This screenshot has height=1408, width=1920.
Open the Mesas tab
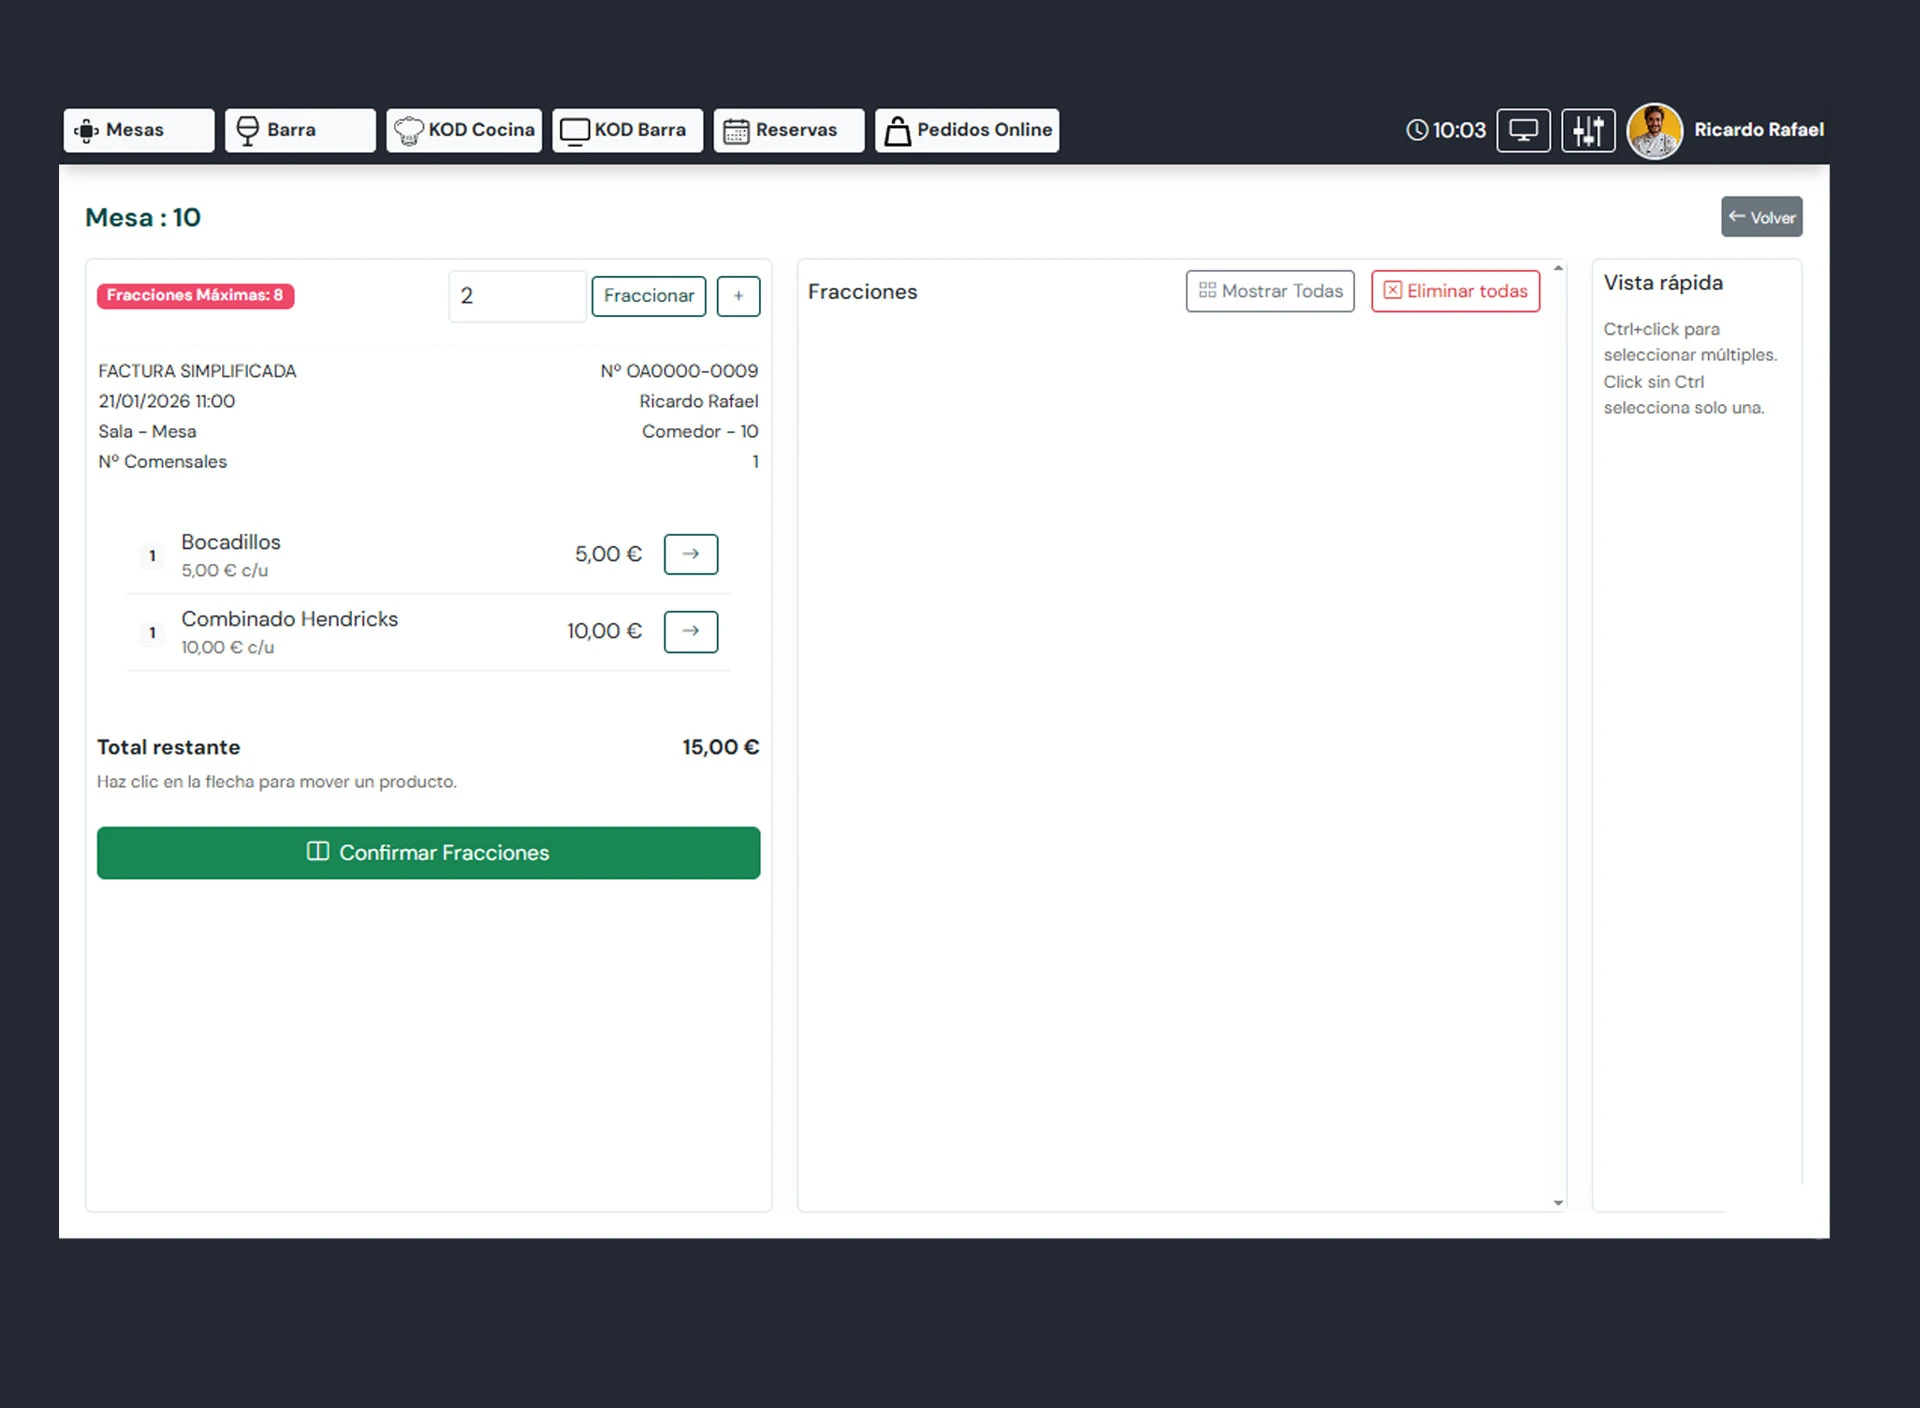[138, 130]
